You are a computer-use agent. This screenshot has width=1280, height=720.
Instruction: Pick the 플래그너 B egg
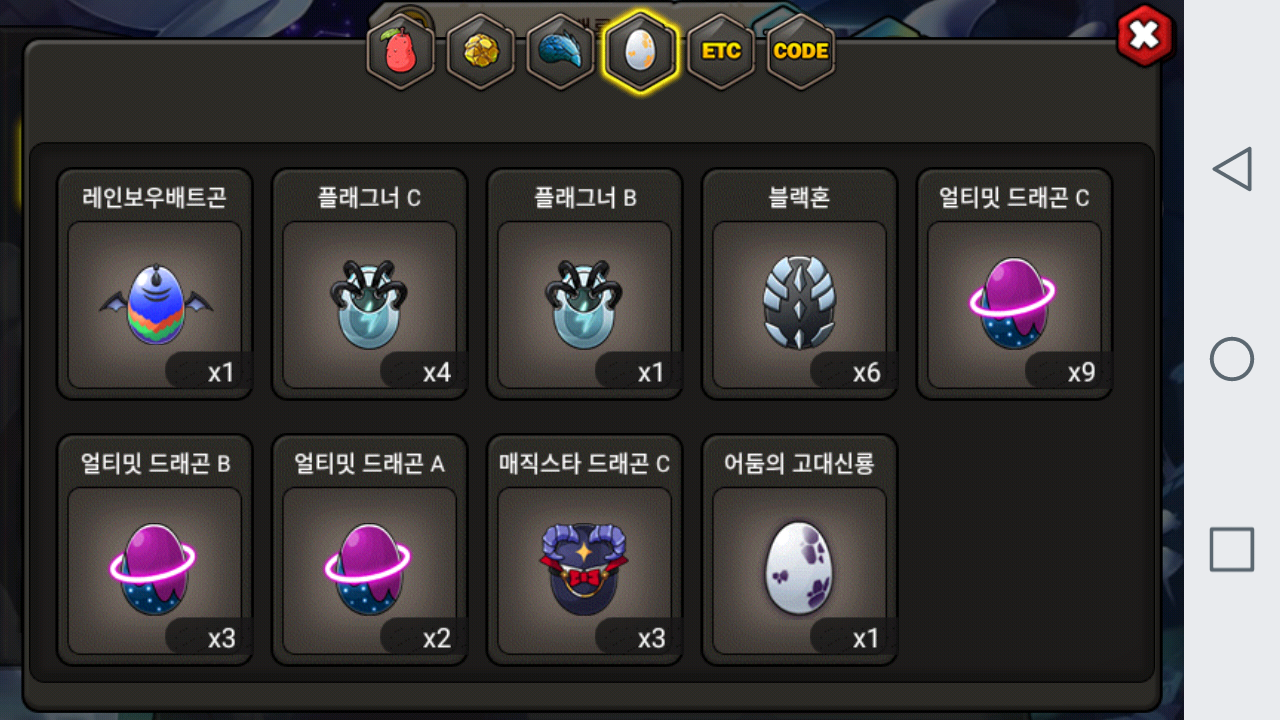point(585,284)
